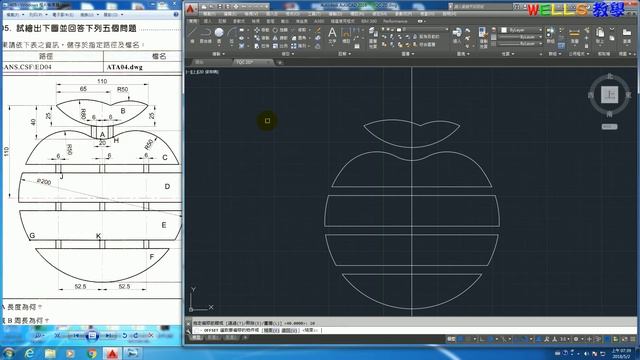
Task: Switch to AutoCAD taskbar icon
Action: click(112, 353)
